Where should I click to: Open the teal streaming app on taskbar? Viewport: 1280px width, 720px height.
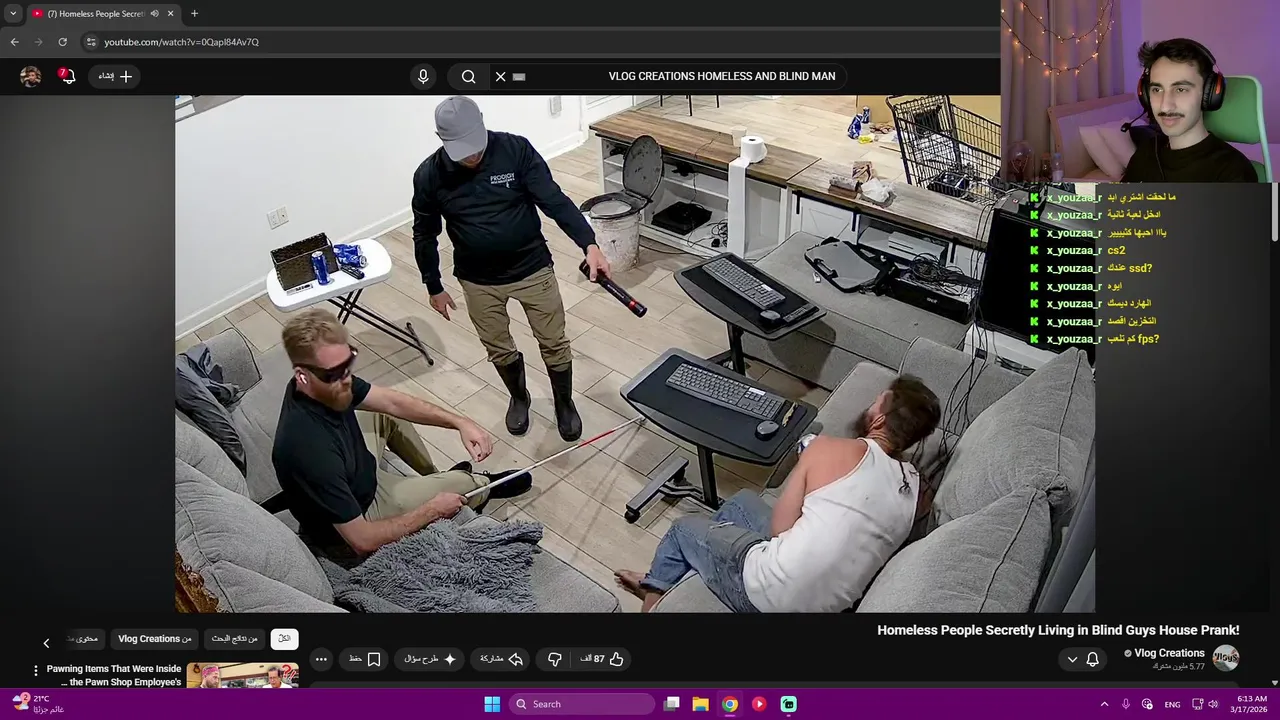click(x=788, y=704)
